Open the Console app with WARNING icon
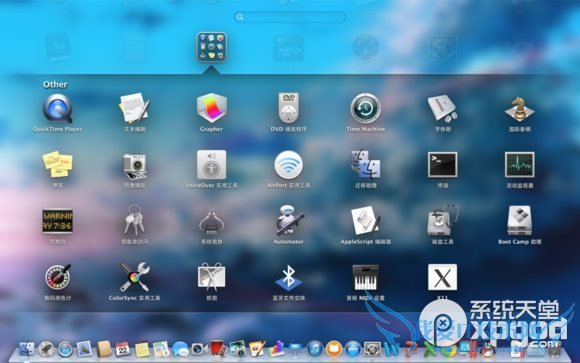The height and width of the screenshot is (363, 580). coord(57,221)
